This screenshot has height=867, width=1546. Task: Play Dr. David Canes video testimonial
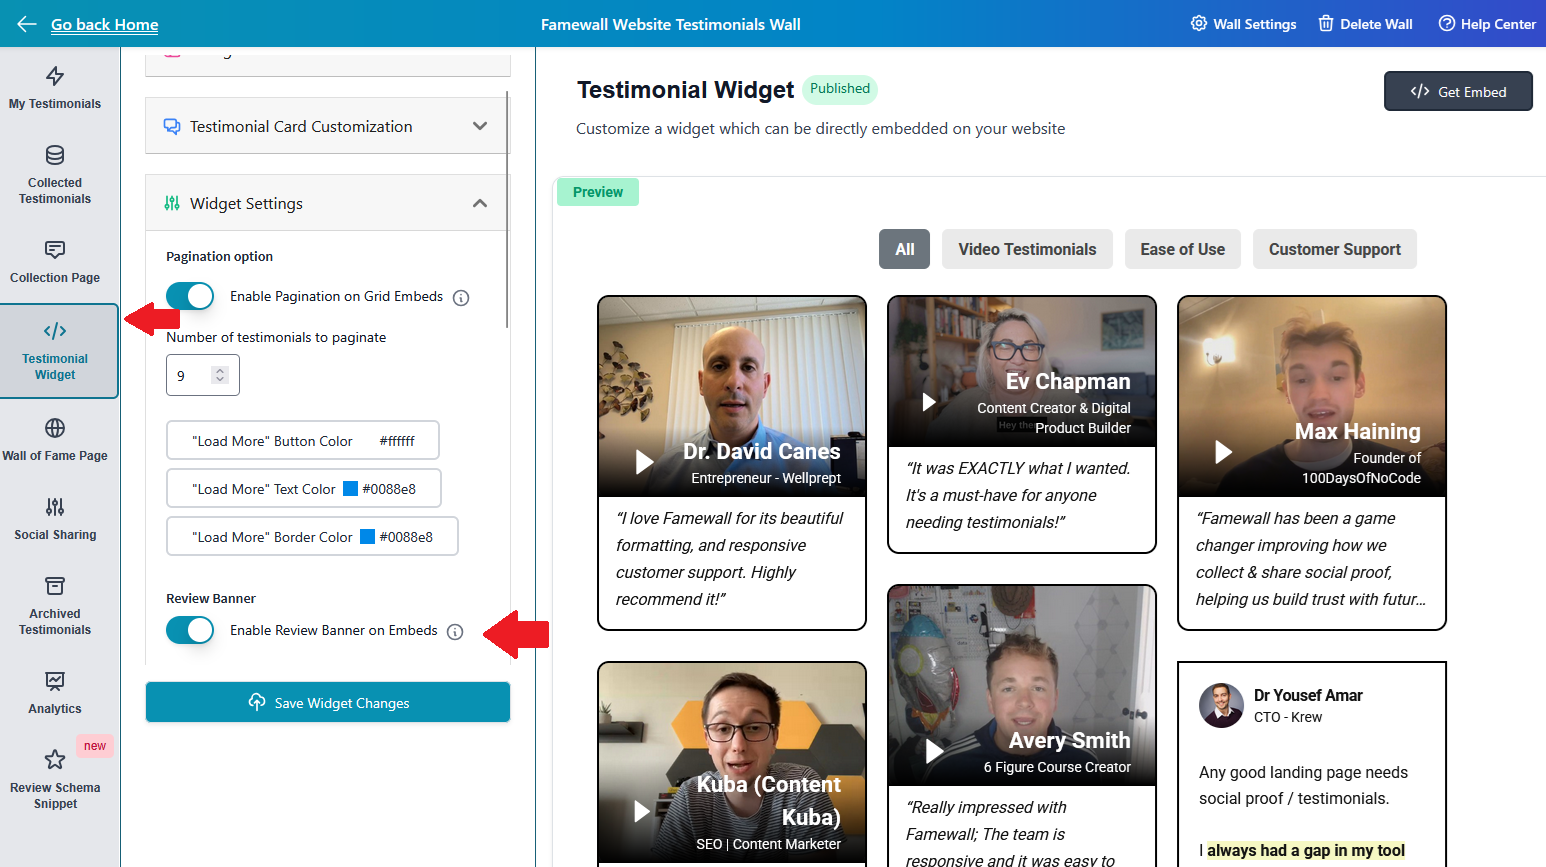645,461
